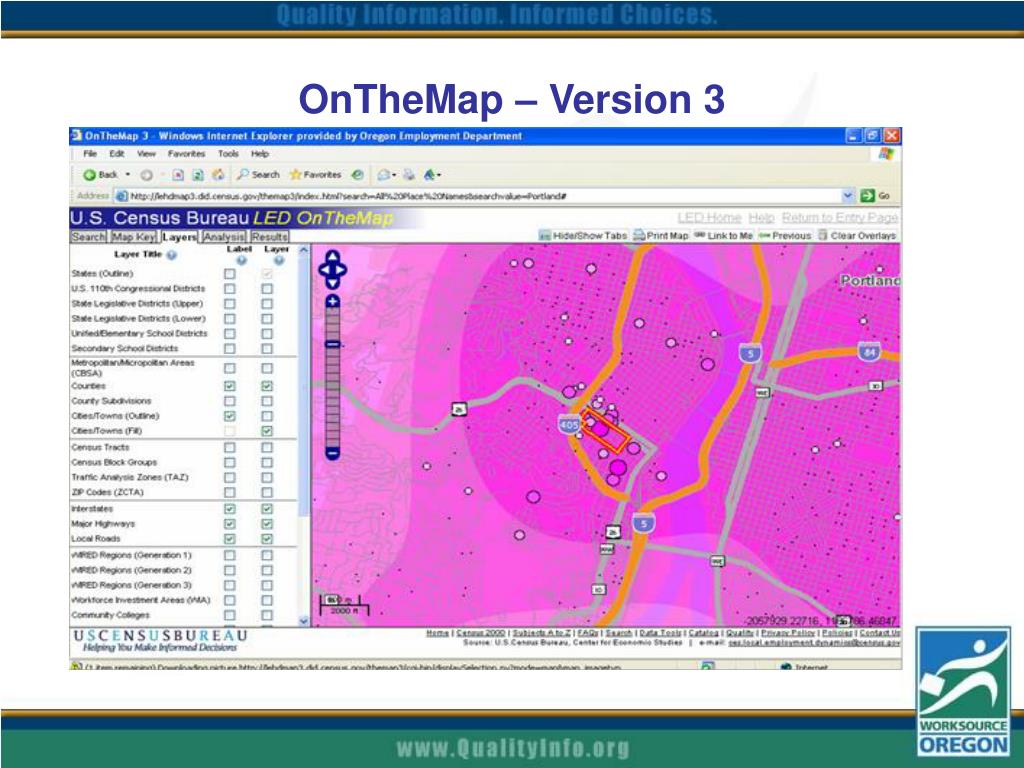Image resolution: width=1024 pixels, height=768 pixels.
Task: Open the Help link beside LED Home
Action: pyautogui.click(x=761, y=217)
